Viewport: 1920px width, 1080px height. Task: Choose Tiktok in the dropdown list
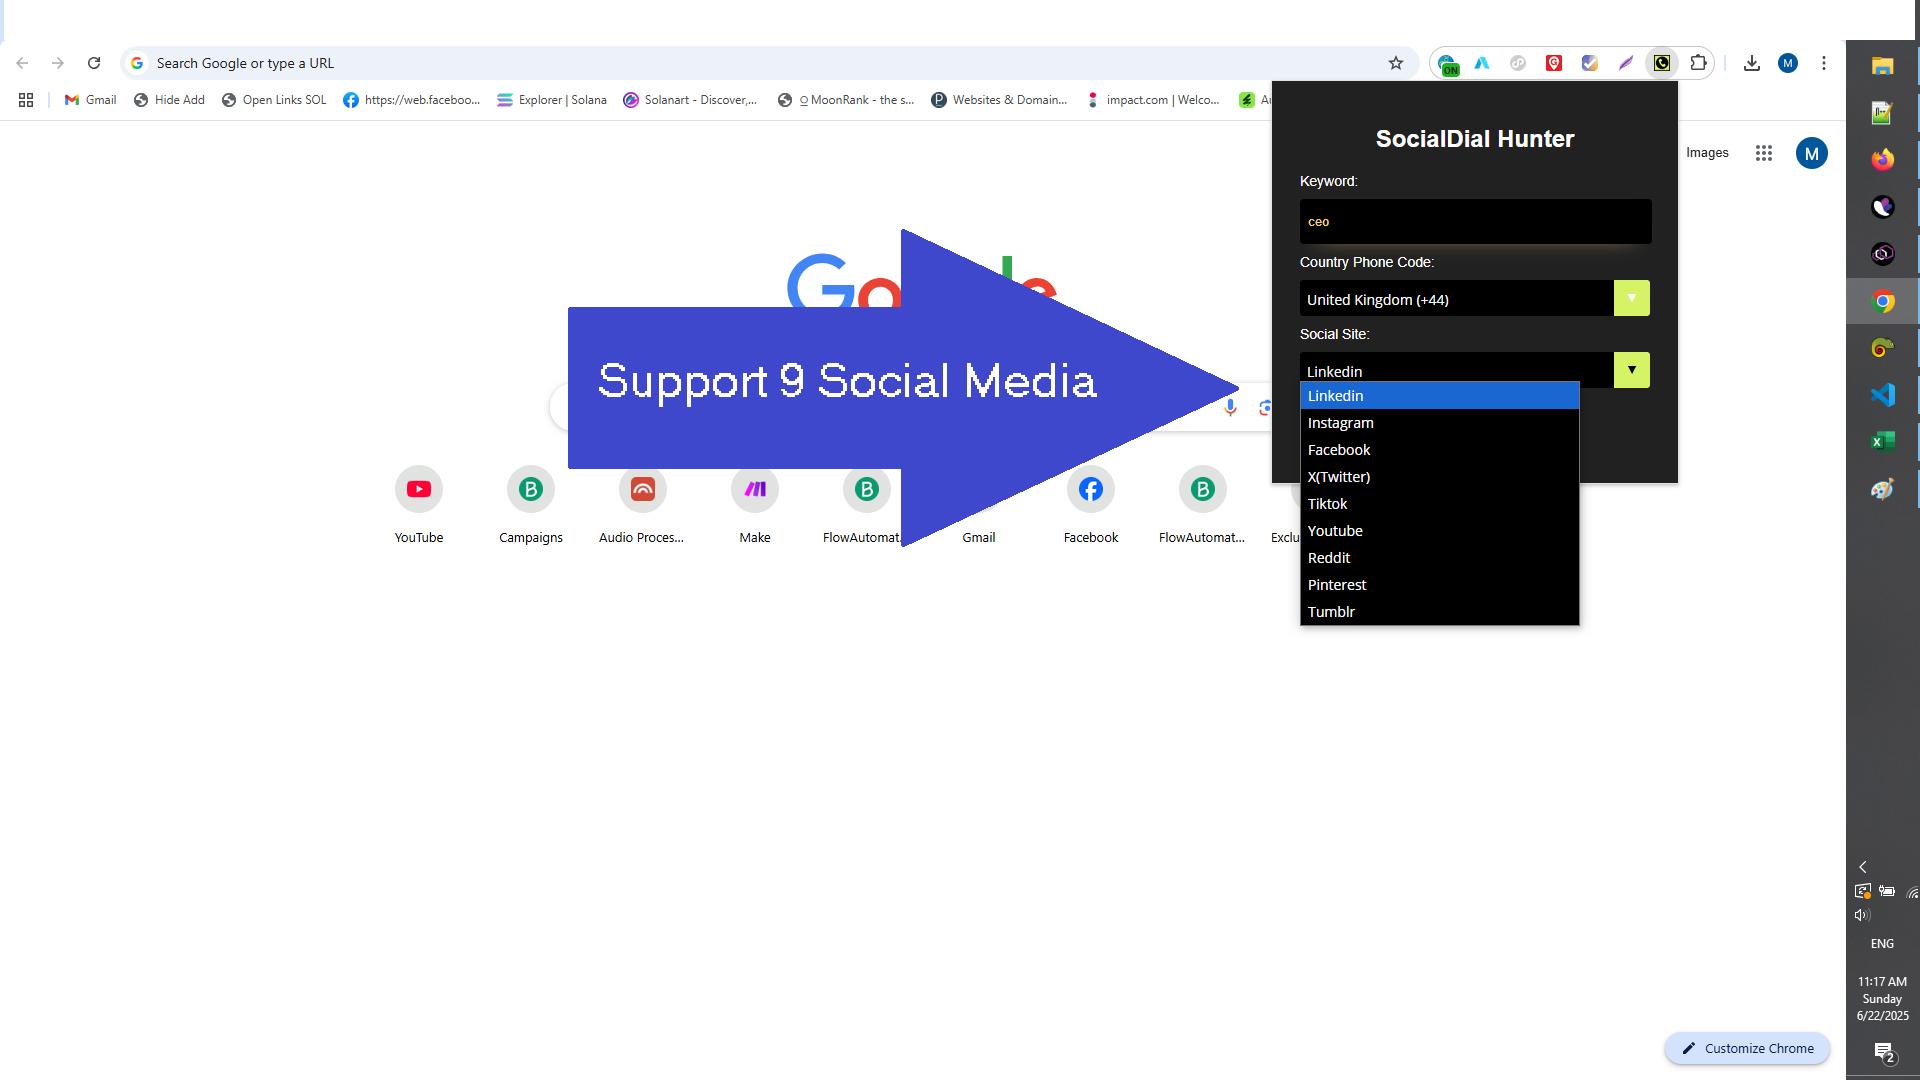1327,504
